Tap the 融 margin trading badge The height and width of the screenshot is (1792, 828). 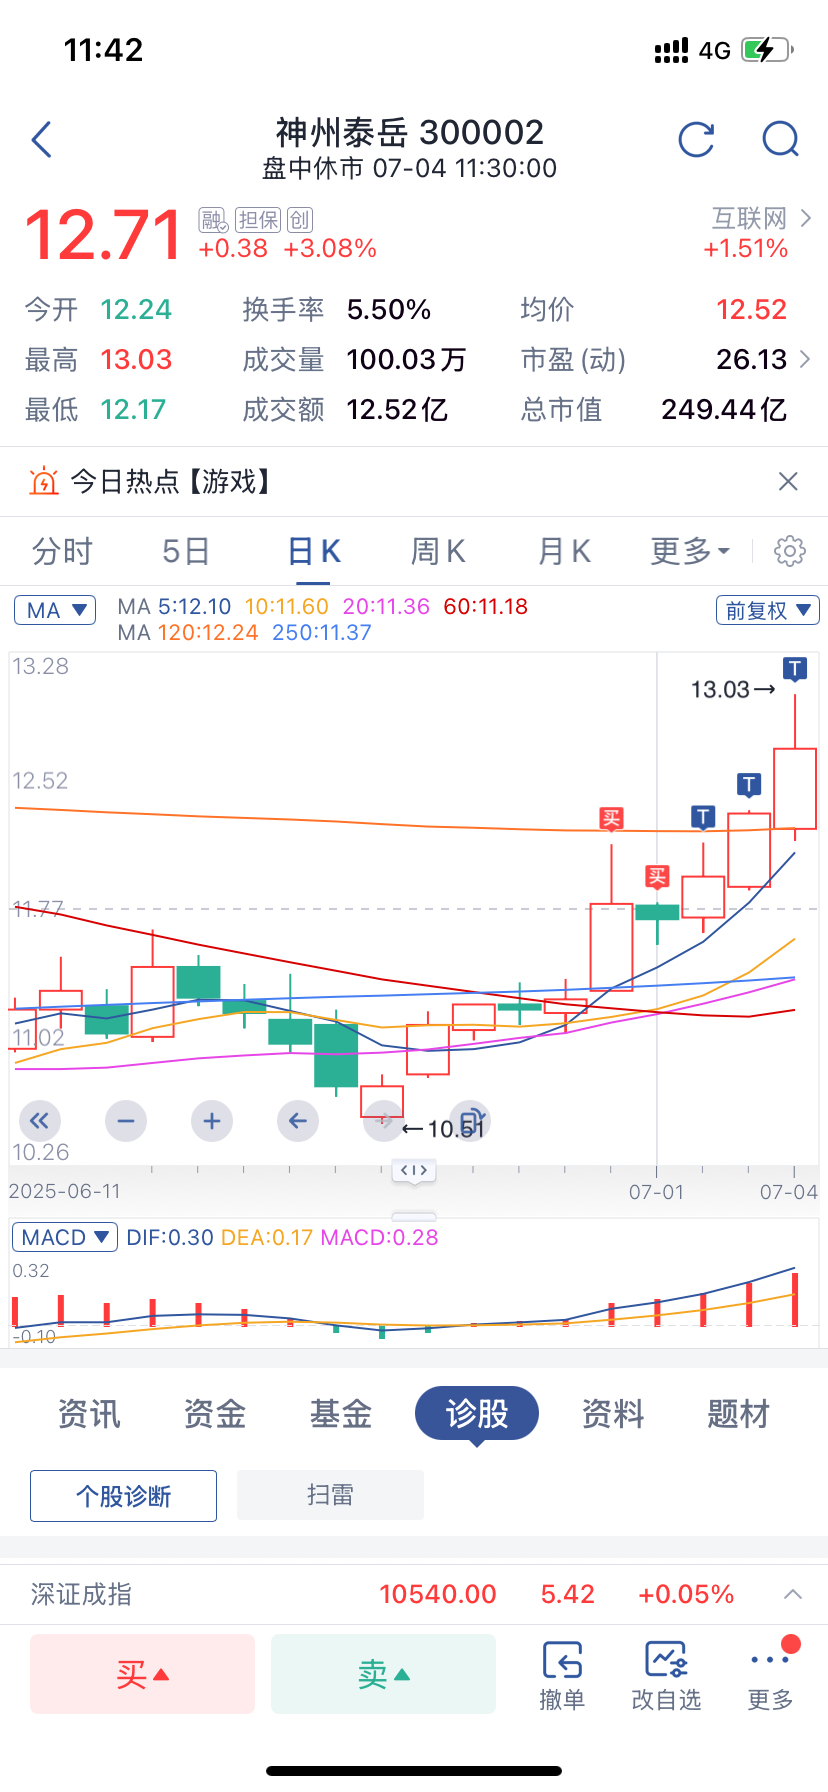(x=213, y=220)
